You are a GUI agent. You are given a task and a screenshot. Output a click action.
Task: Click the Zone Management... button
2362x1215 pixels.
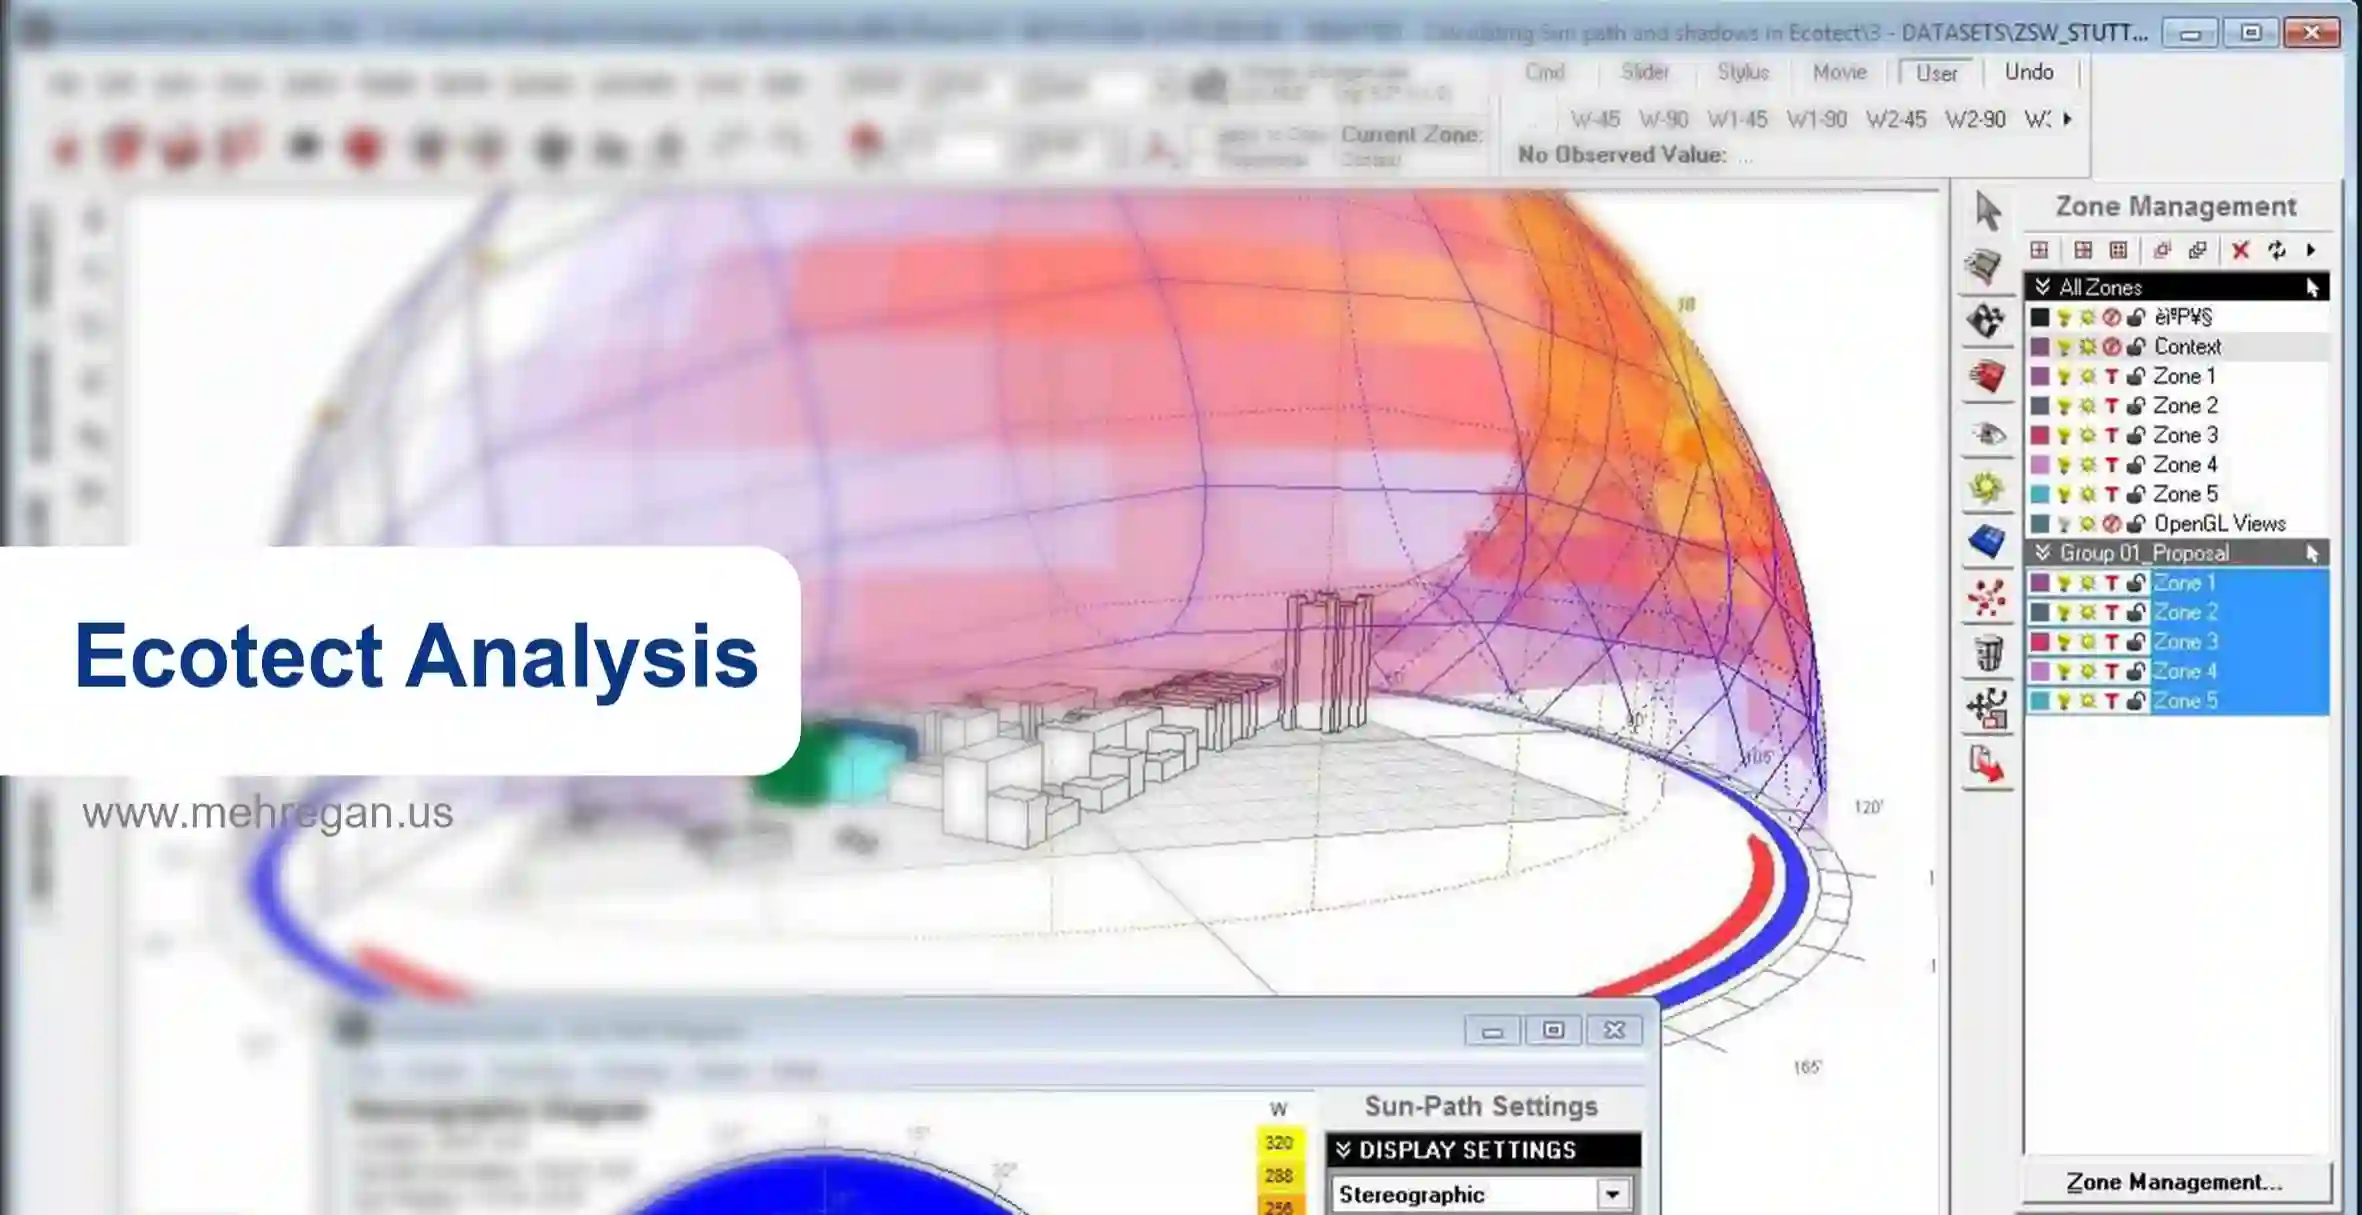tap(2174, 1182)
